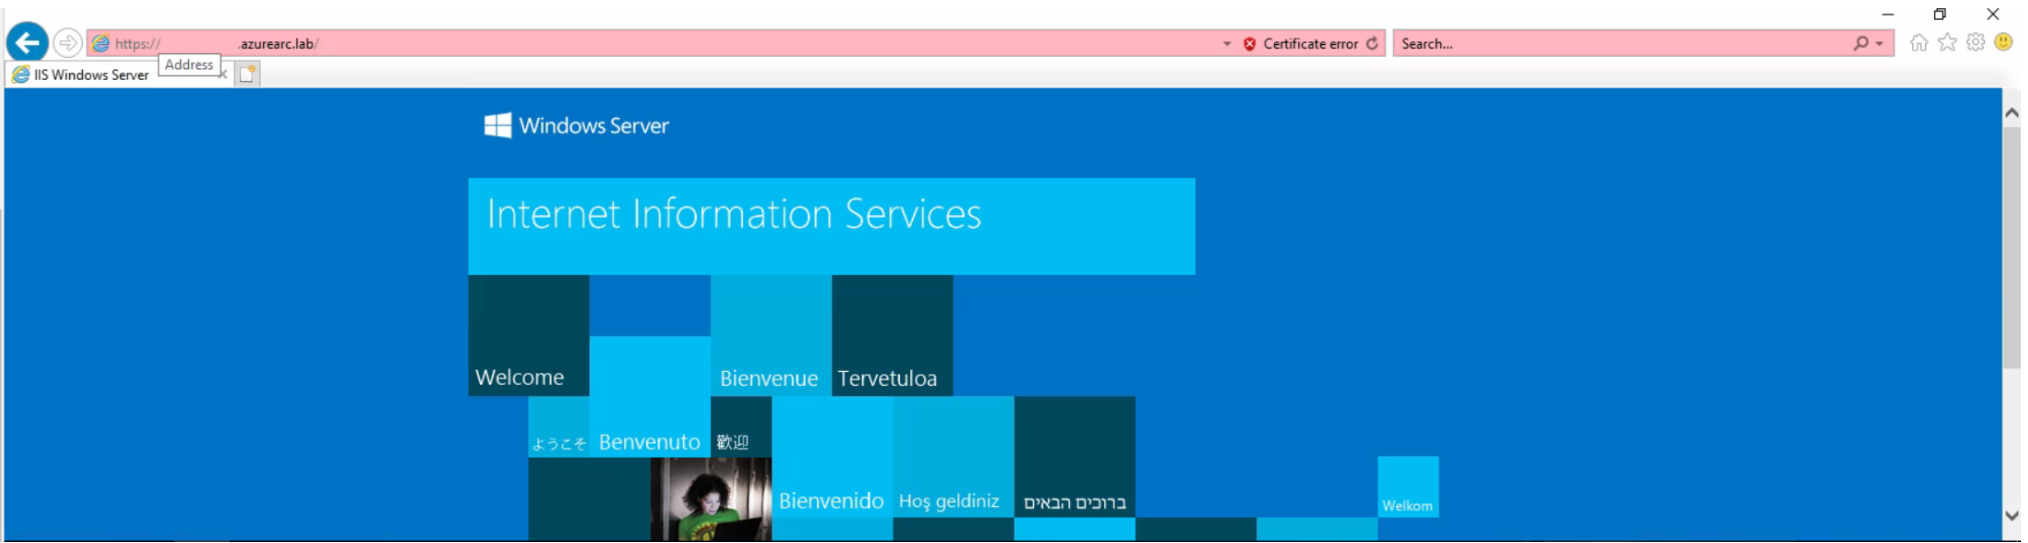Select the IIS Windows Server tab
2028x543 pixels.
(90, 75)
